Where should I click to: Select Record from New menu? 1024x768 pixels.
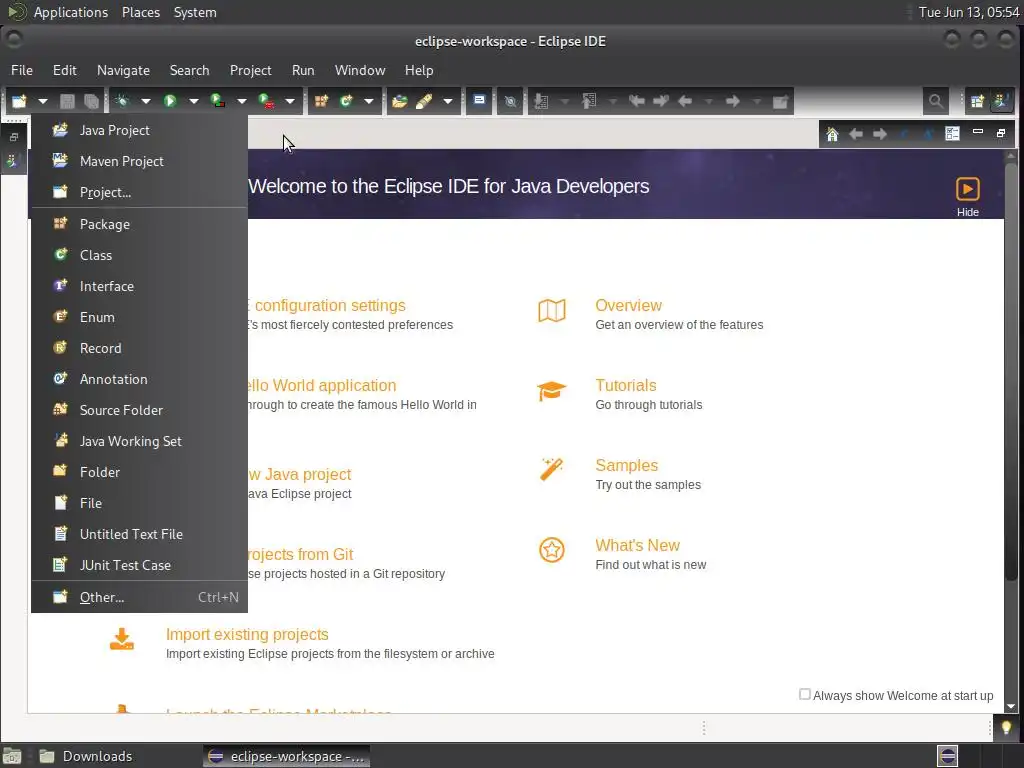(x=139, y=348)
